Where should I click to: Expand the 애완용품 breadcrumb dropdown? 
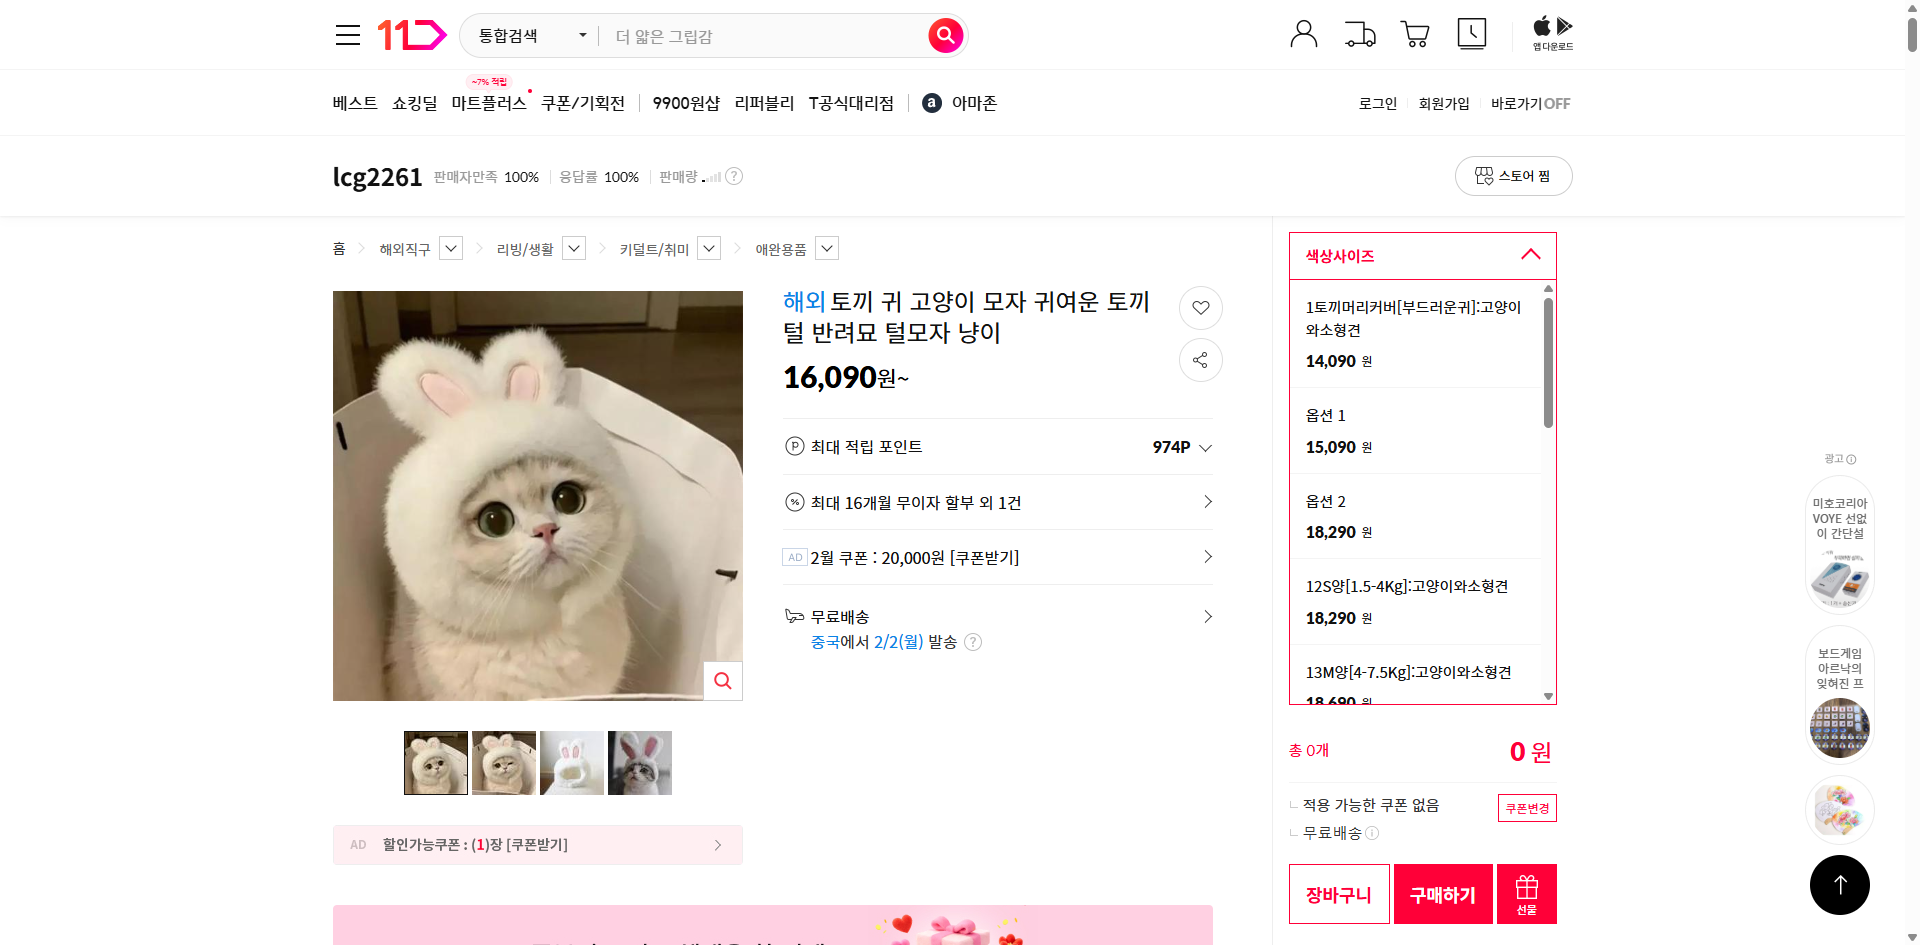coord(826,248)
